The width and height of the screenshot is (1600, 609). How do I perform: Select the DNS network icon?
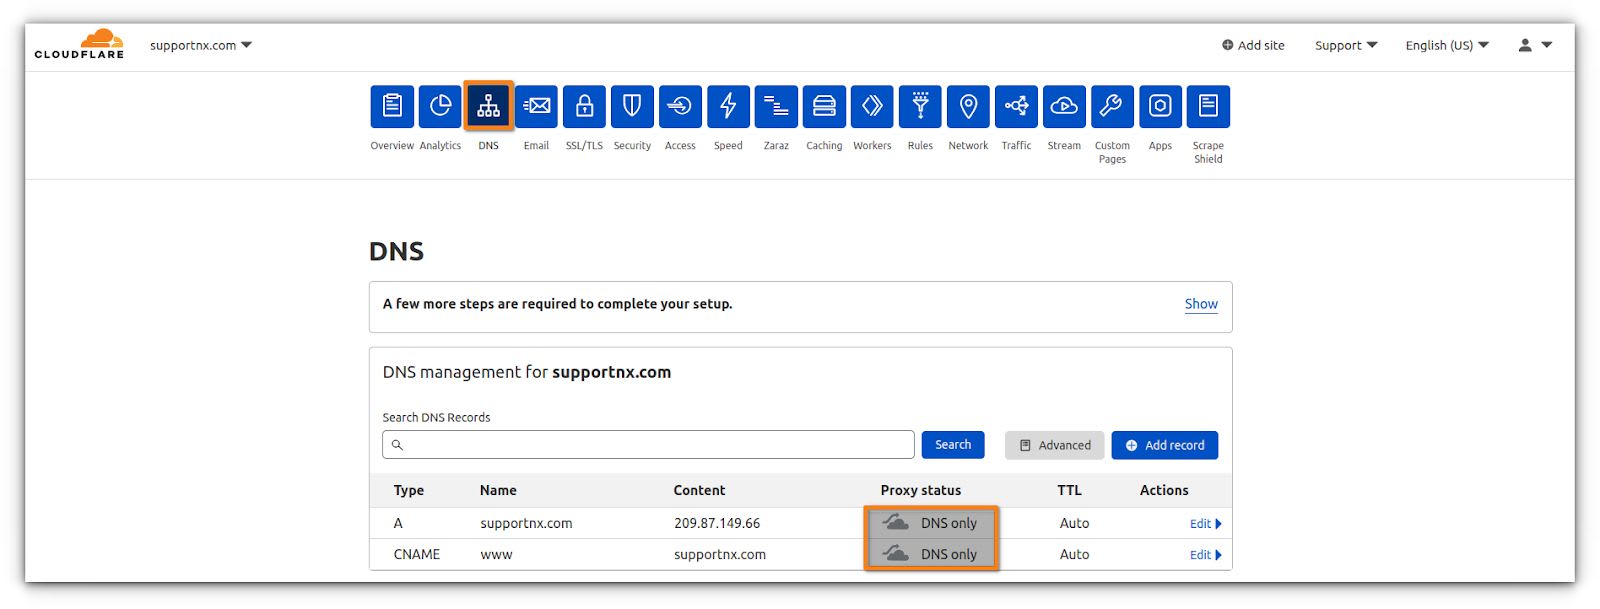coord(488,106)
